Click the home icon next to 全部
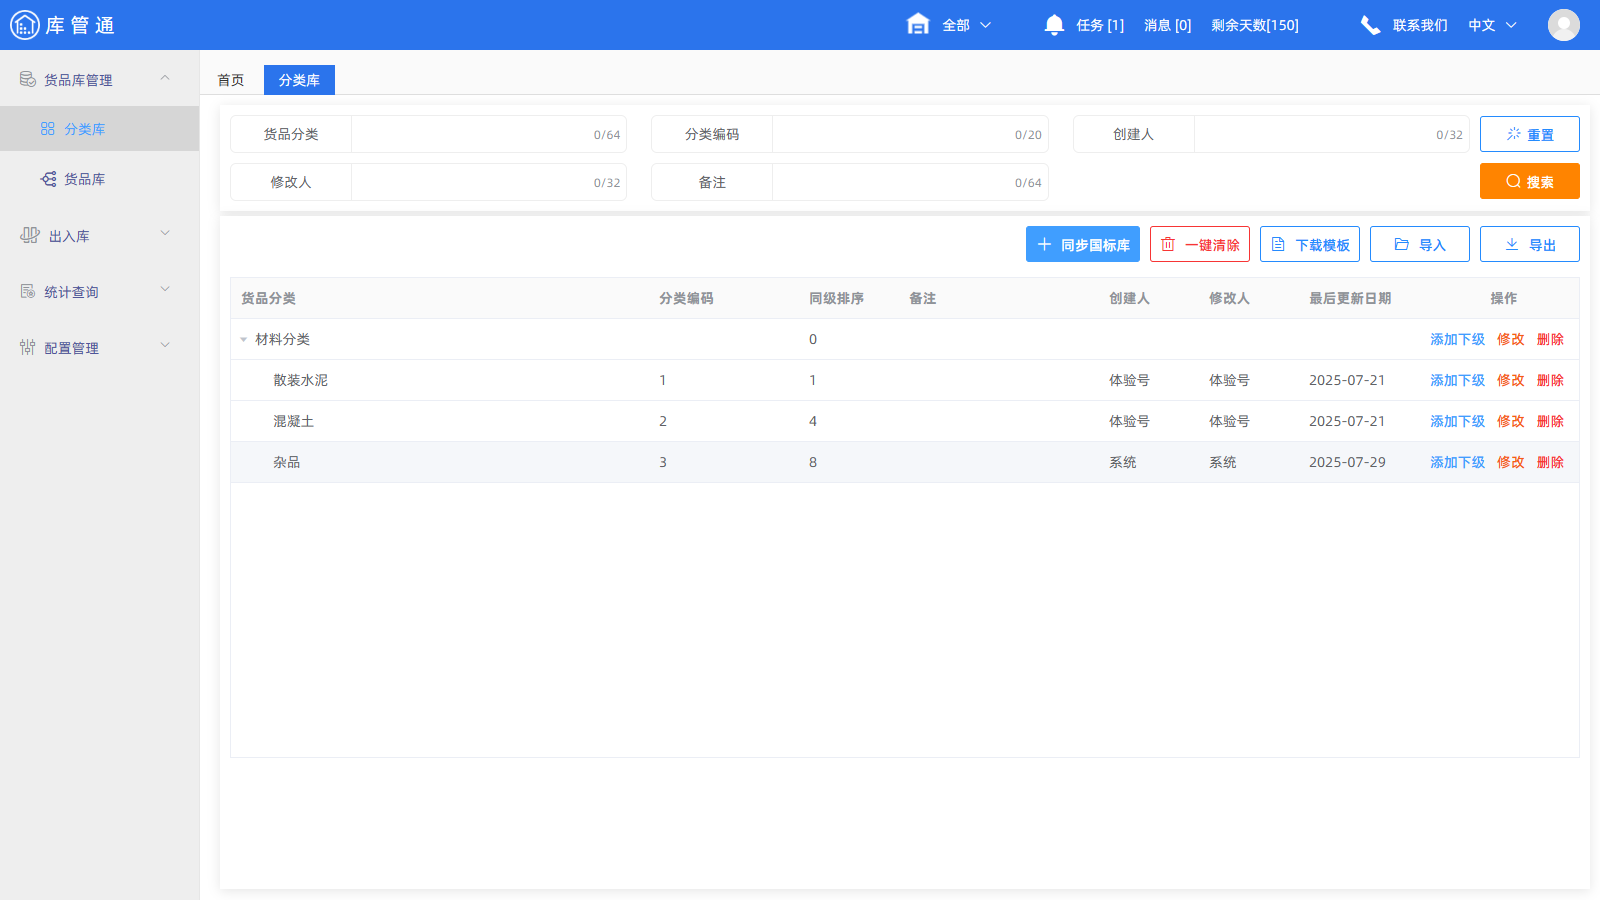 [x=918, y=25]
